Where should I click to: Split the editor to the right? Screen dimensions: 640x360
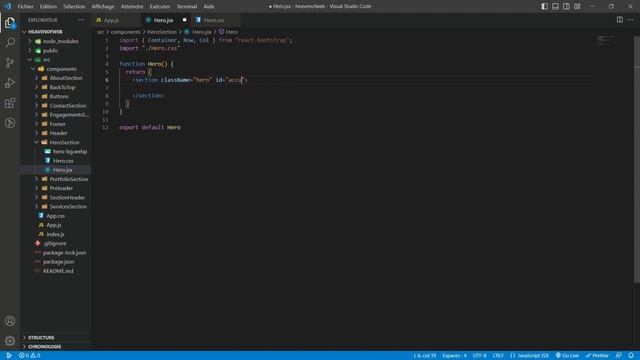tap(620, 20)
